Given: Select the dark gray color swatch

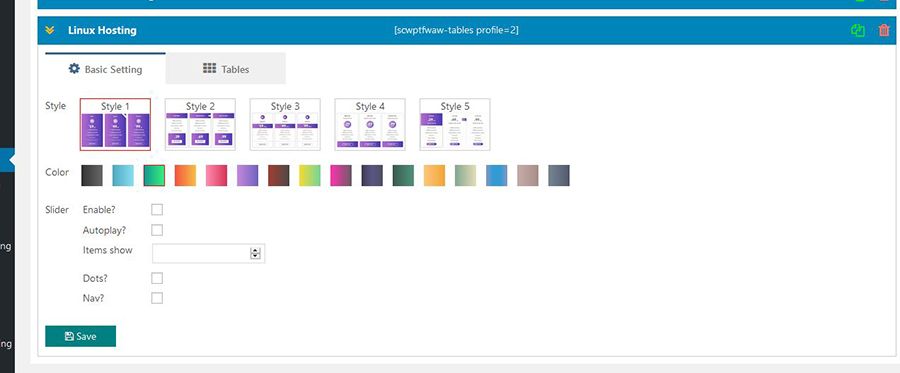Looking at the screenshot, I should [x=92, y=176].
